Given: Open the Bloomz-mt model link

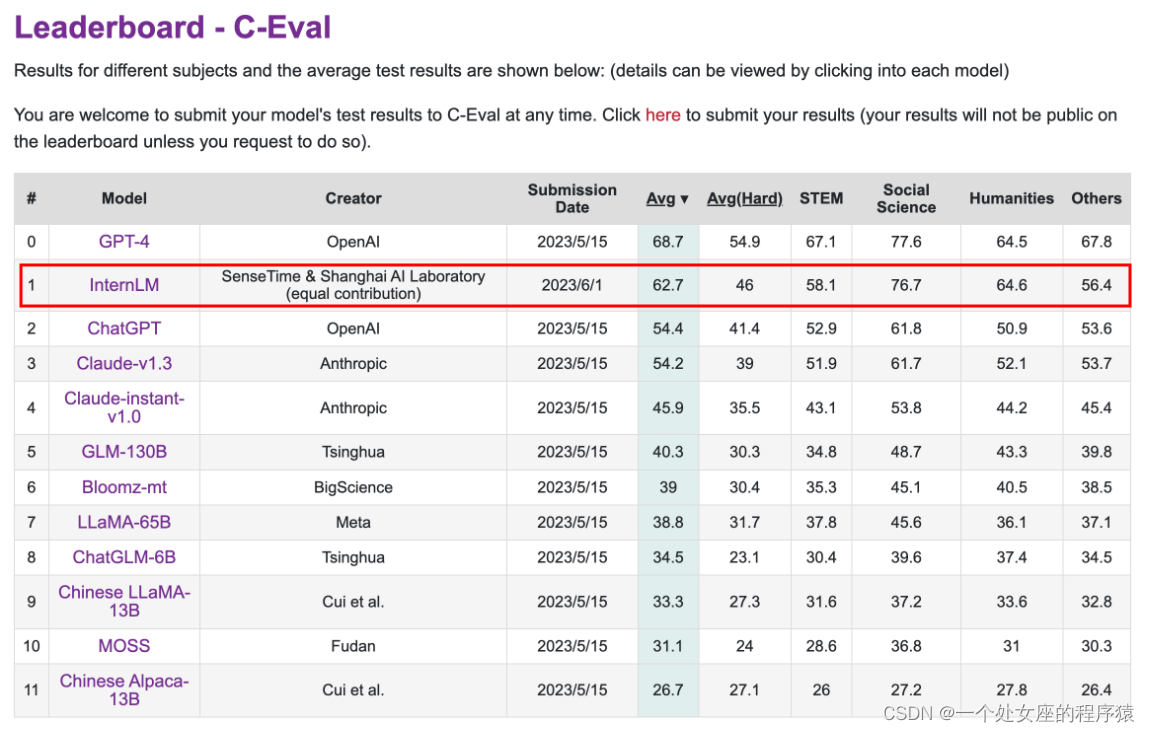Looking at the screenshot, I should pos(124,487).
